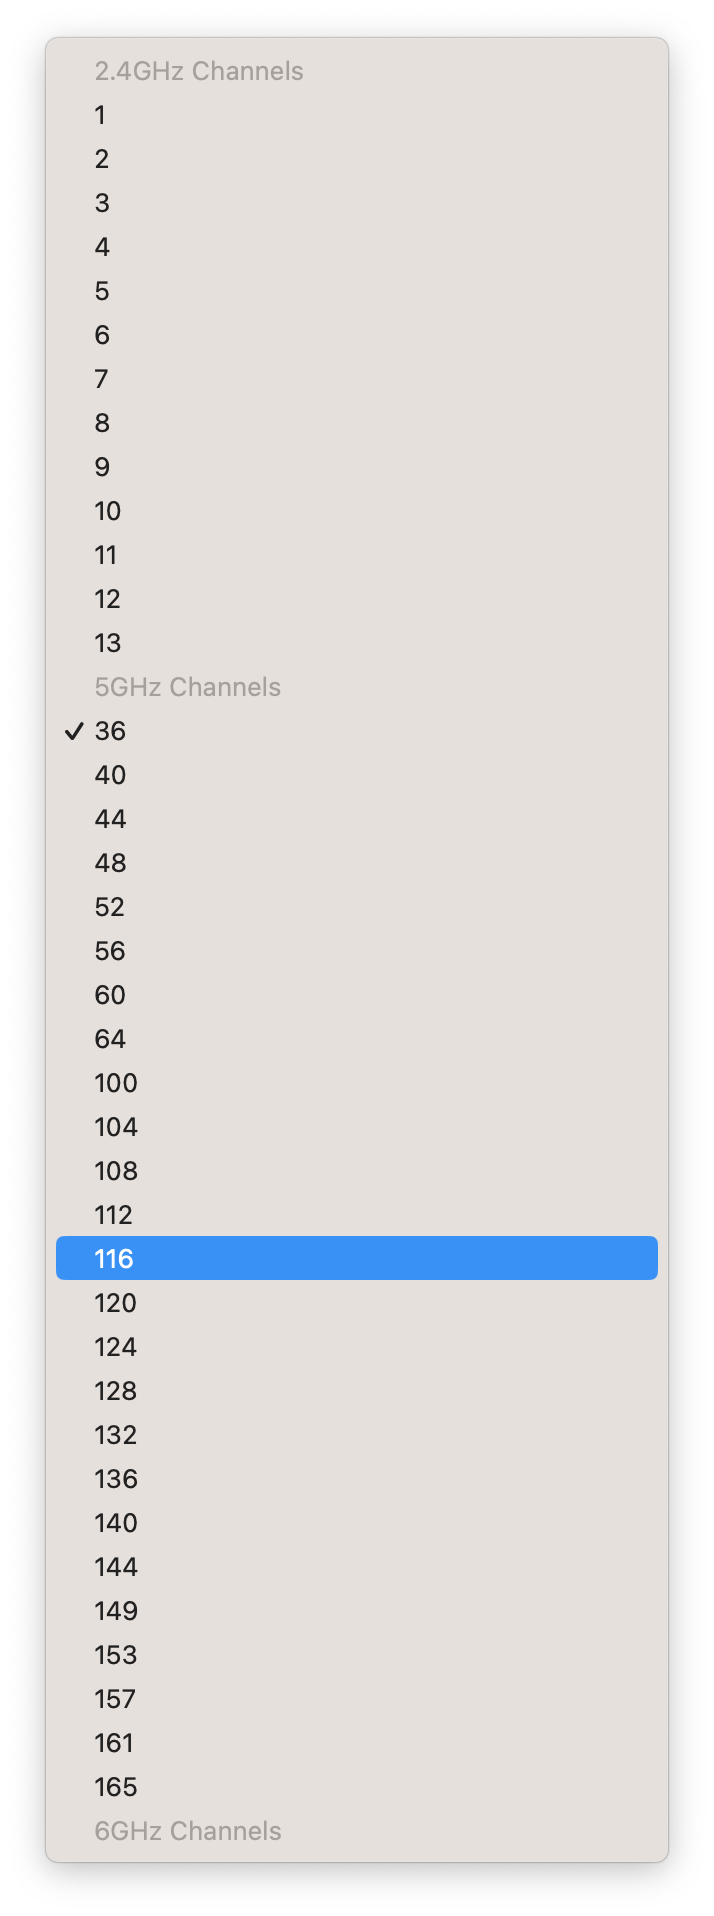Select channel 1 under 2.4GHz Channels
The image size is (714, 1916).
(x=100, y=115)
